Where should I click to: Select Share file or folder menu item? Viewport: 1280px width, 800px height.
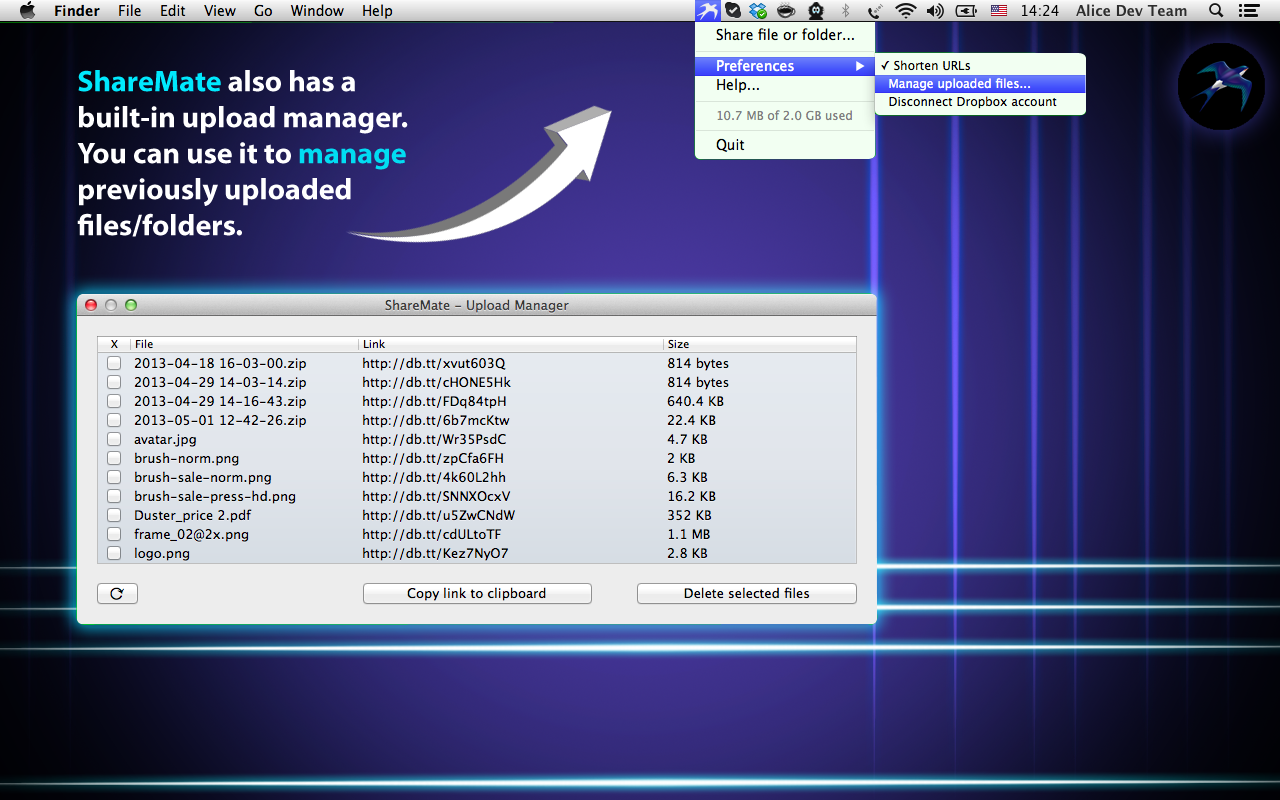point(785,35)
